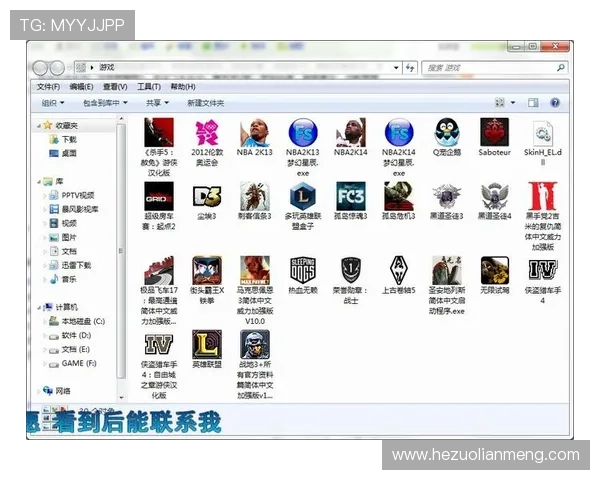Select 音乐 library
600x480 pixels.
point(69,279)
